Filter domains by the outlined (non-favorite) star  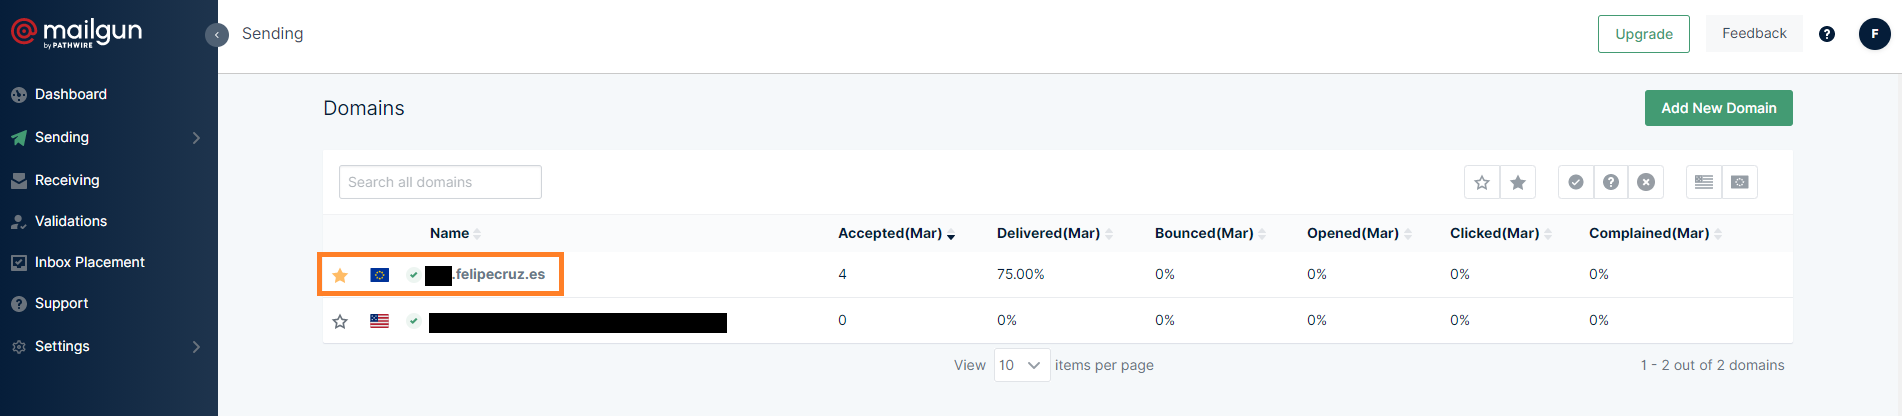click(x=1481, y=182)
